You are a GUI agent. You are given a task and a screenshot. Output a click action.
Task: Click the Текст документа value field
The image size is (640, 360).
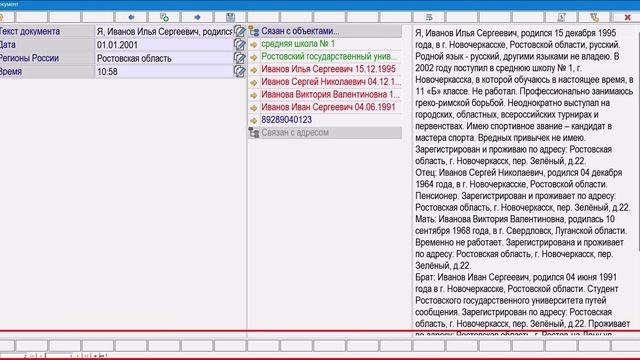pyautogui.click(x=164, y=31)
